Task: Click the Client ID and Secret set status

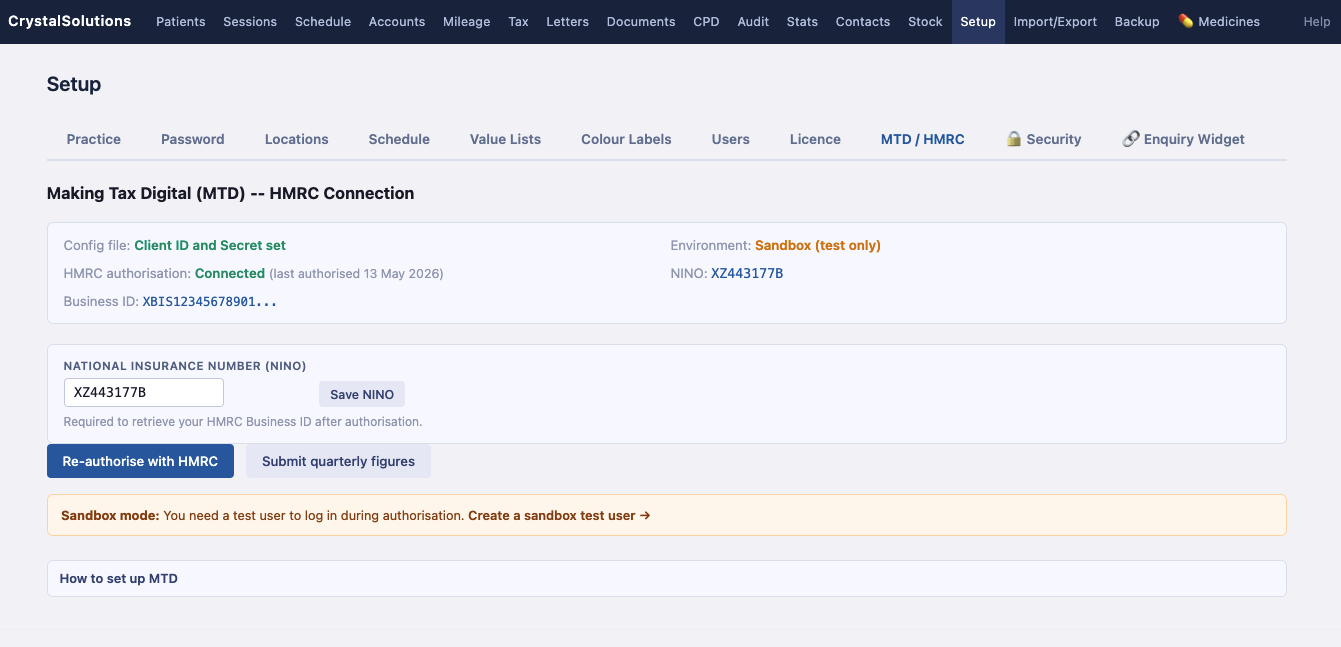Action: pyautogui.click(x=210, y=245)
